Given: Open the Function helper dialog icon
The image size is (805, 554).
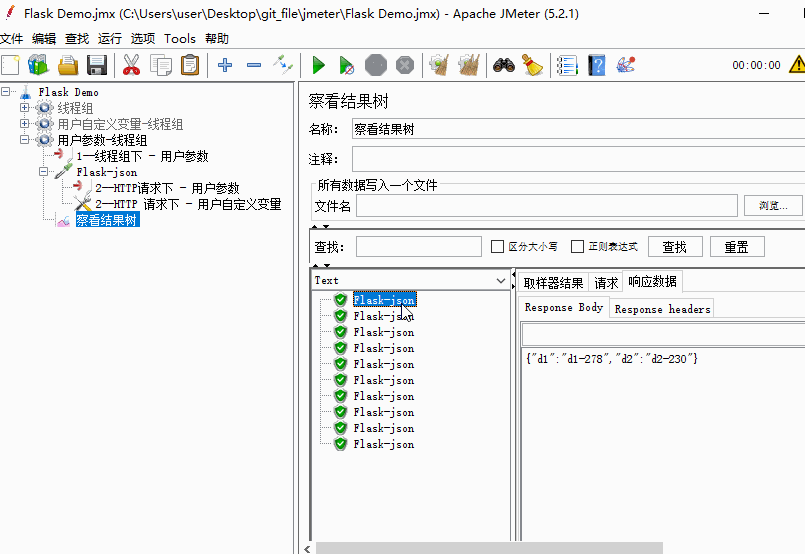Looking at the screenshot, I should point(567,65).
